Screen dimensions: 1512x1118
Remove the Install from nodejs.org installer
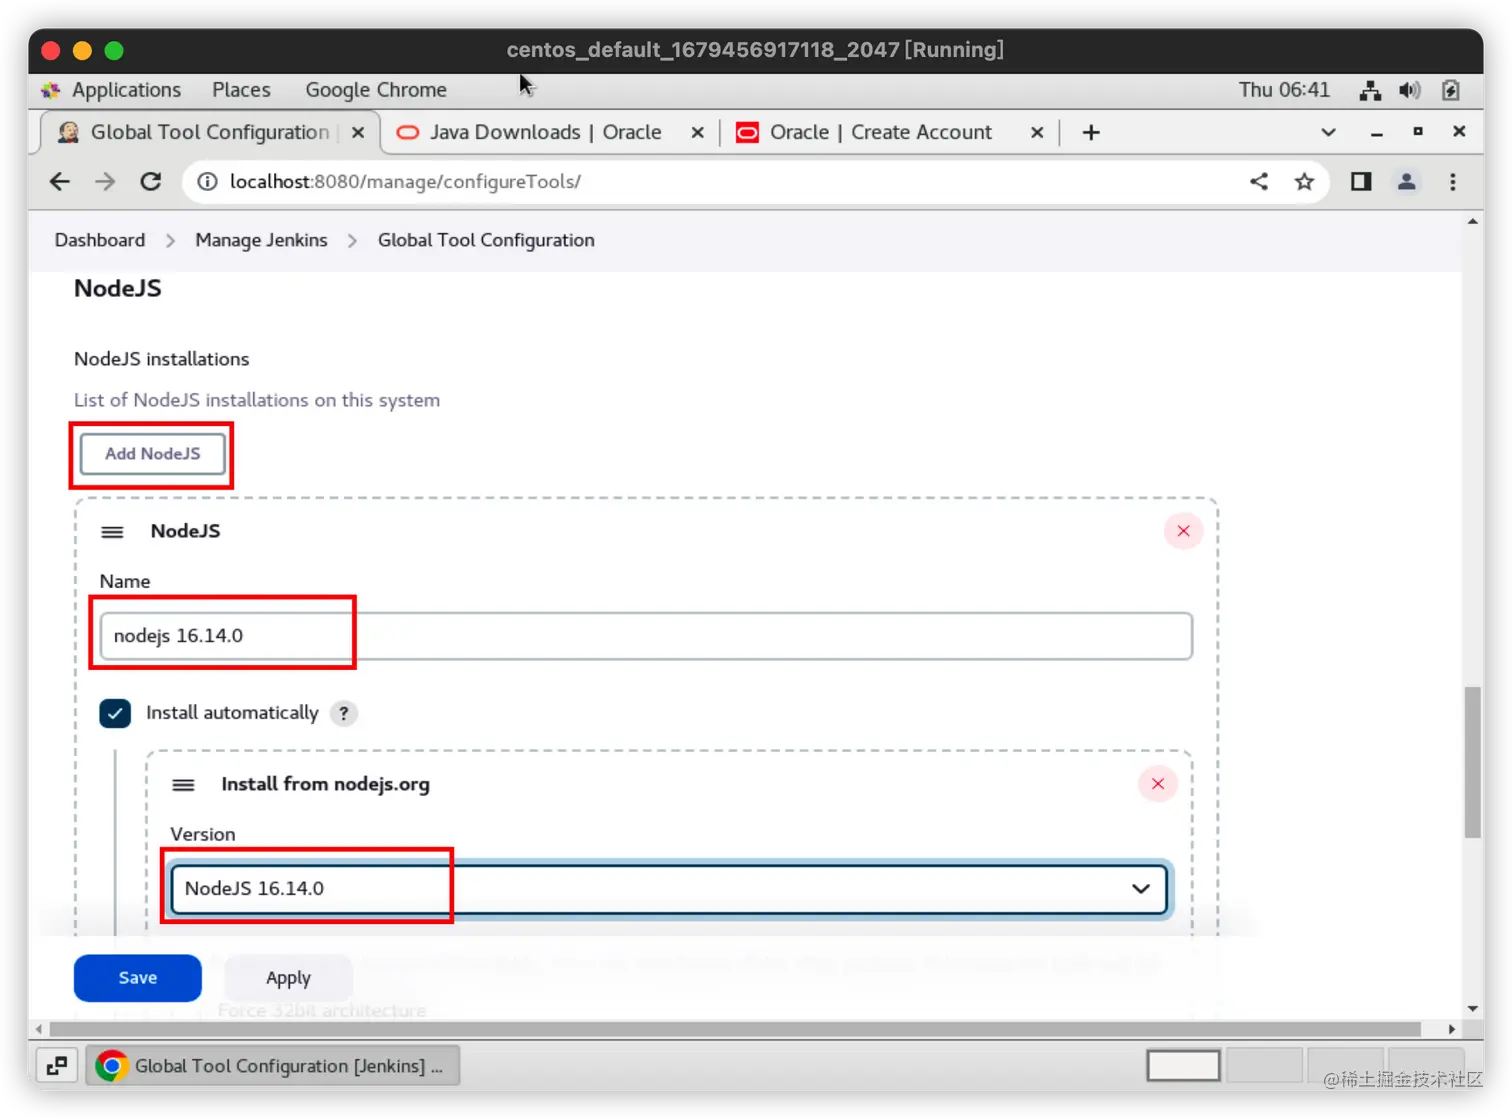tap(1158, 784)
